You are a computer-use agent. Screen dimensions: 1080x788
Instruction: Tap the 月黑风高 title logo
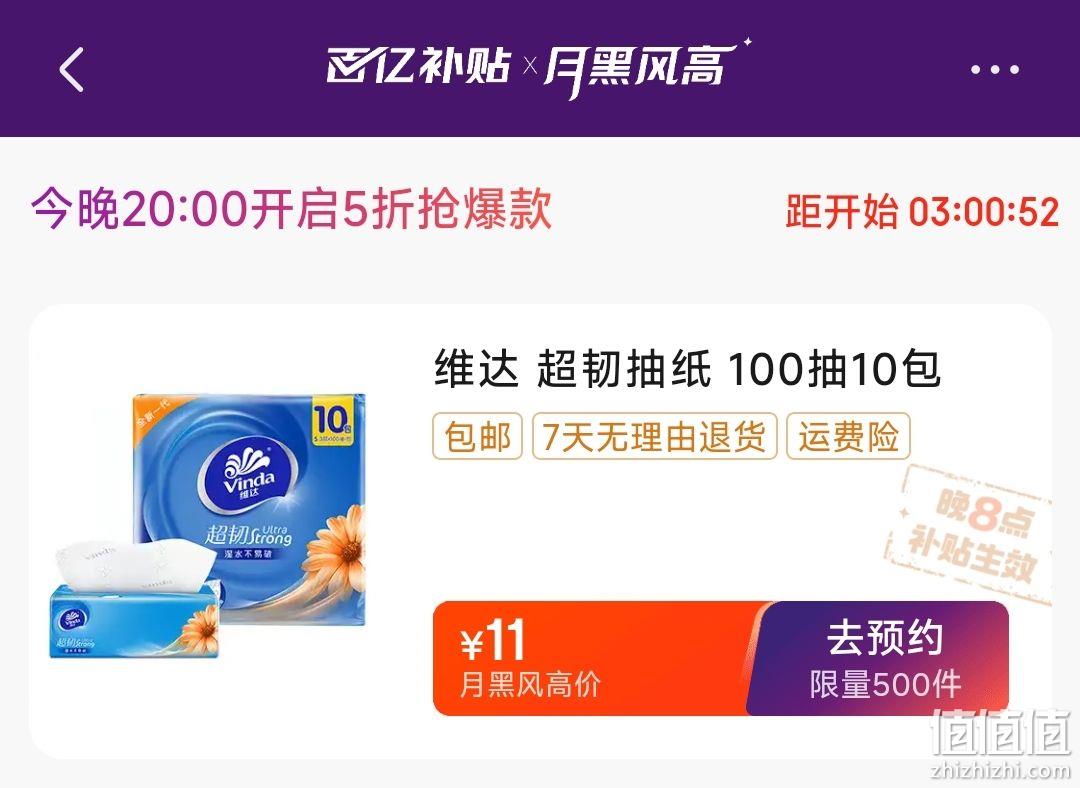coord(642,68)
